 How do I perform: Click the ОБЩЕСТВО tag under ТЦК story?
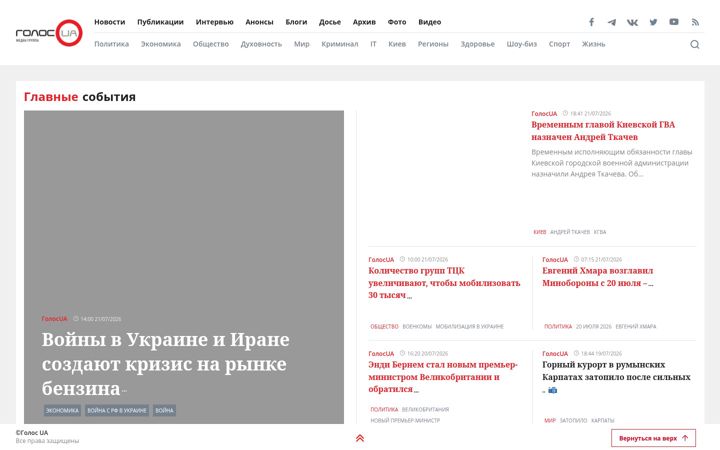[x=384, y=326]
